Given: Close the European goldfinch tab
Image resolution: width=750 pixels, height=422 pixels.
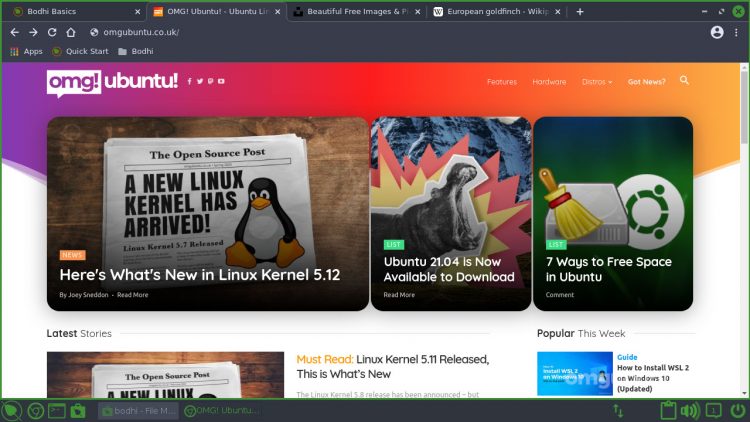Looking at the screenshot, I should coord(558,11).
